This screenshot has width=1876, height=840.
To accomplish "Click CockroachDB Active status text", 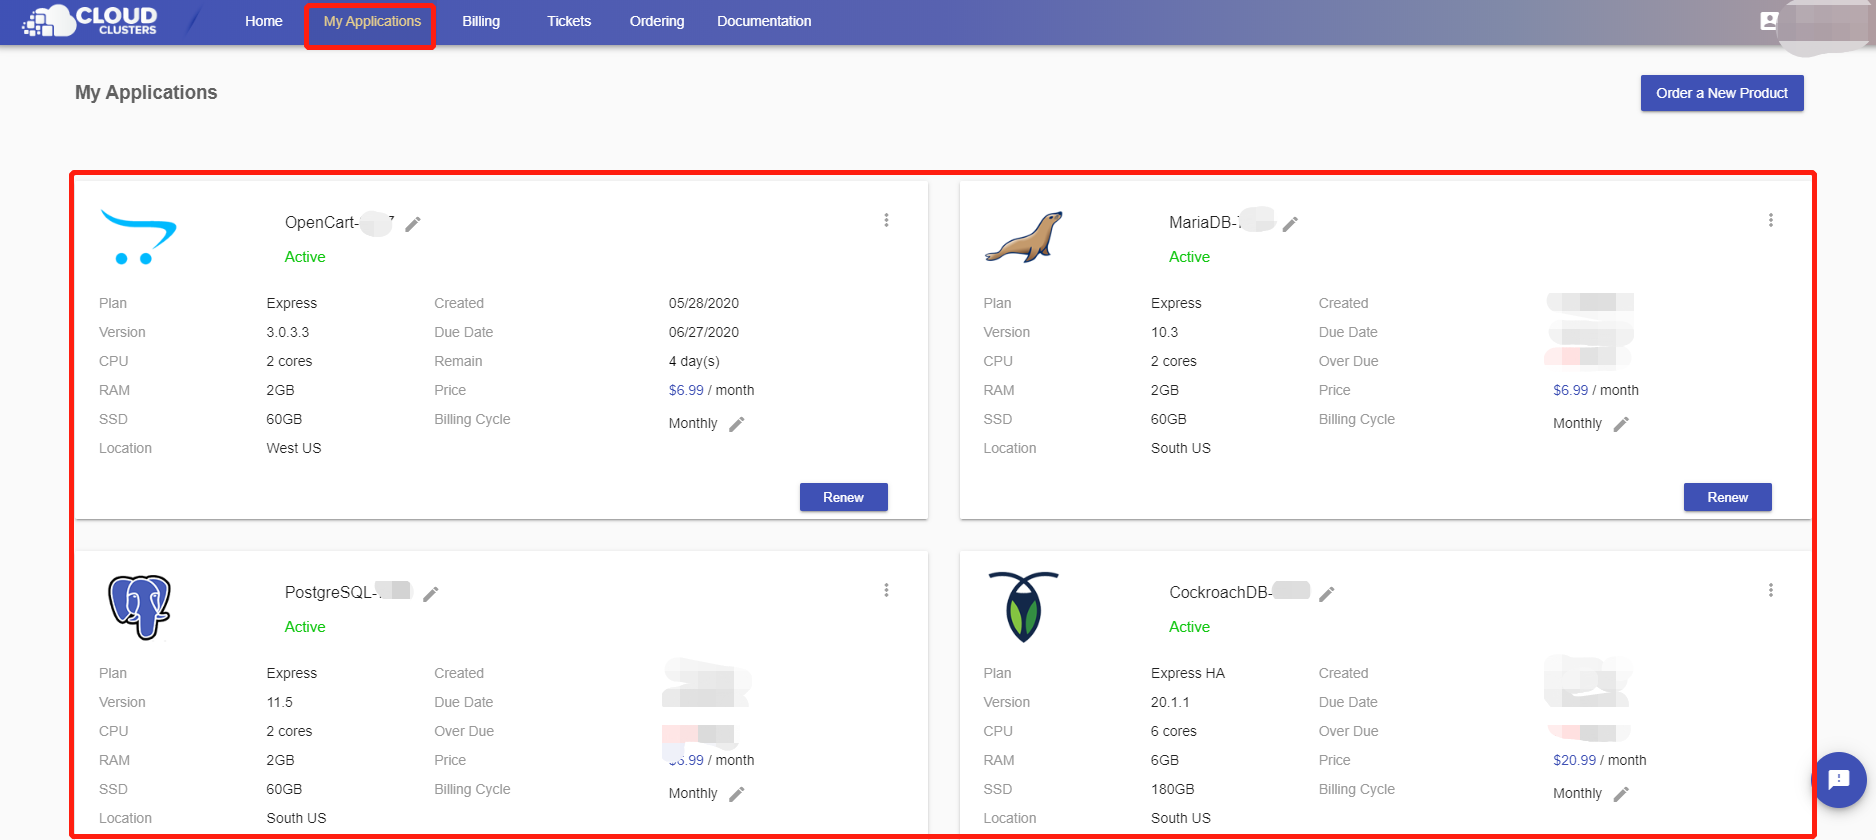I will (x=1189, y=627).
